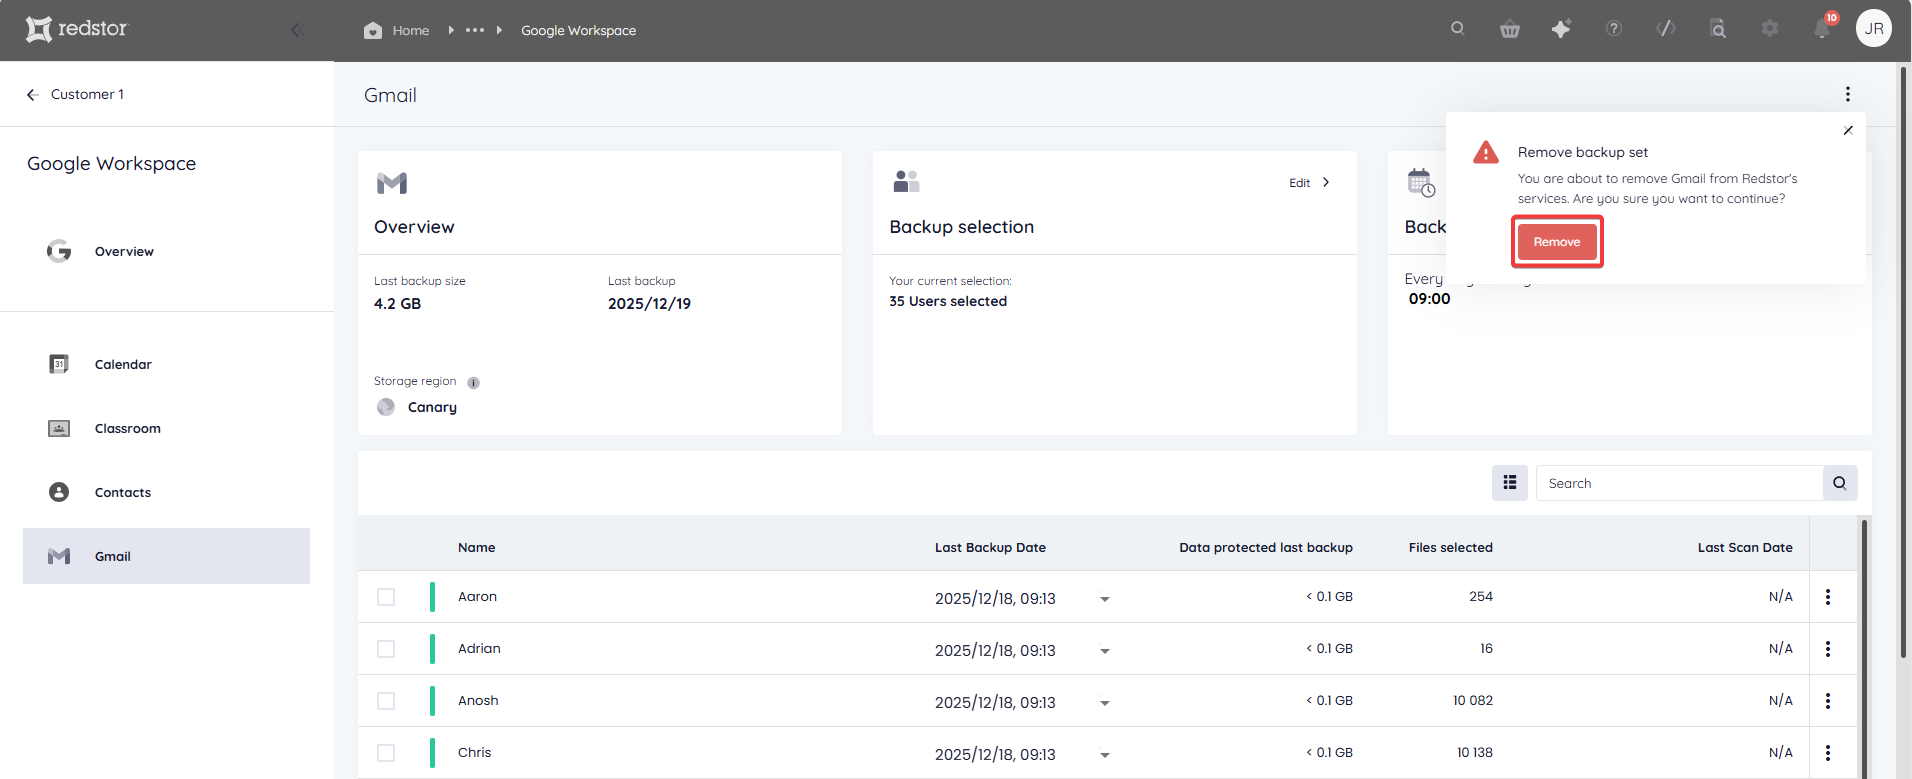Click the users icon on Backup selection
Viewport: 1912px width, 779px height.
(x=906, y=181)
